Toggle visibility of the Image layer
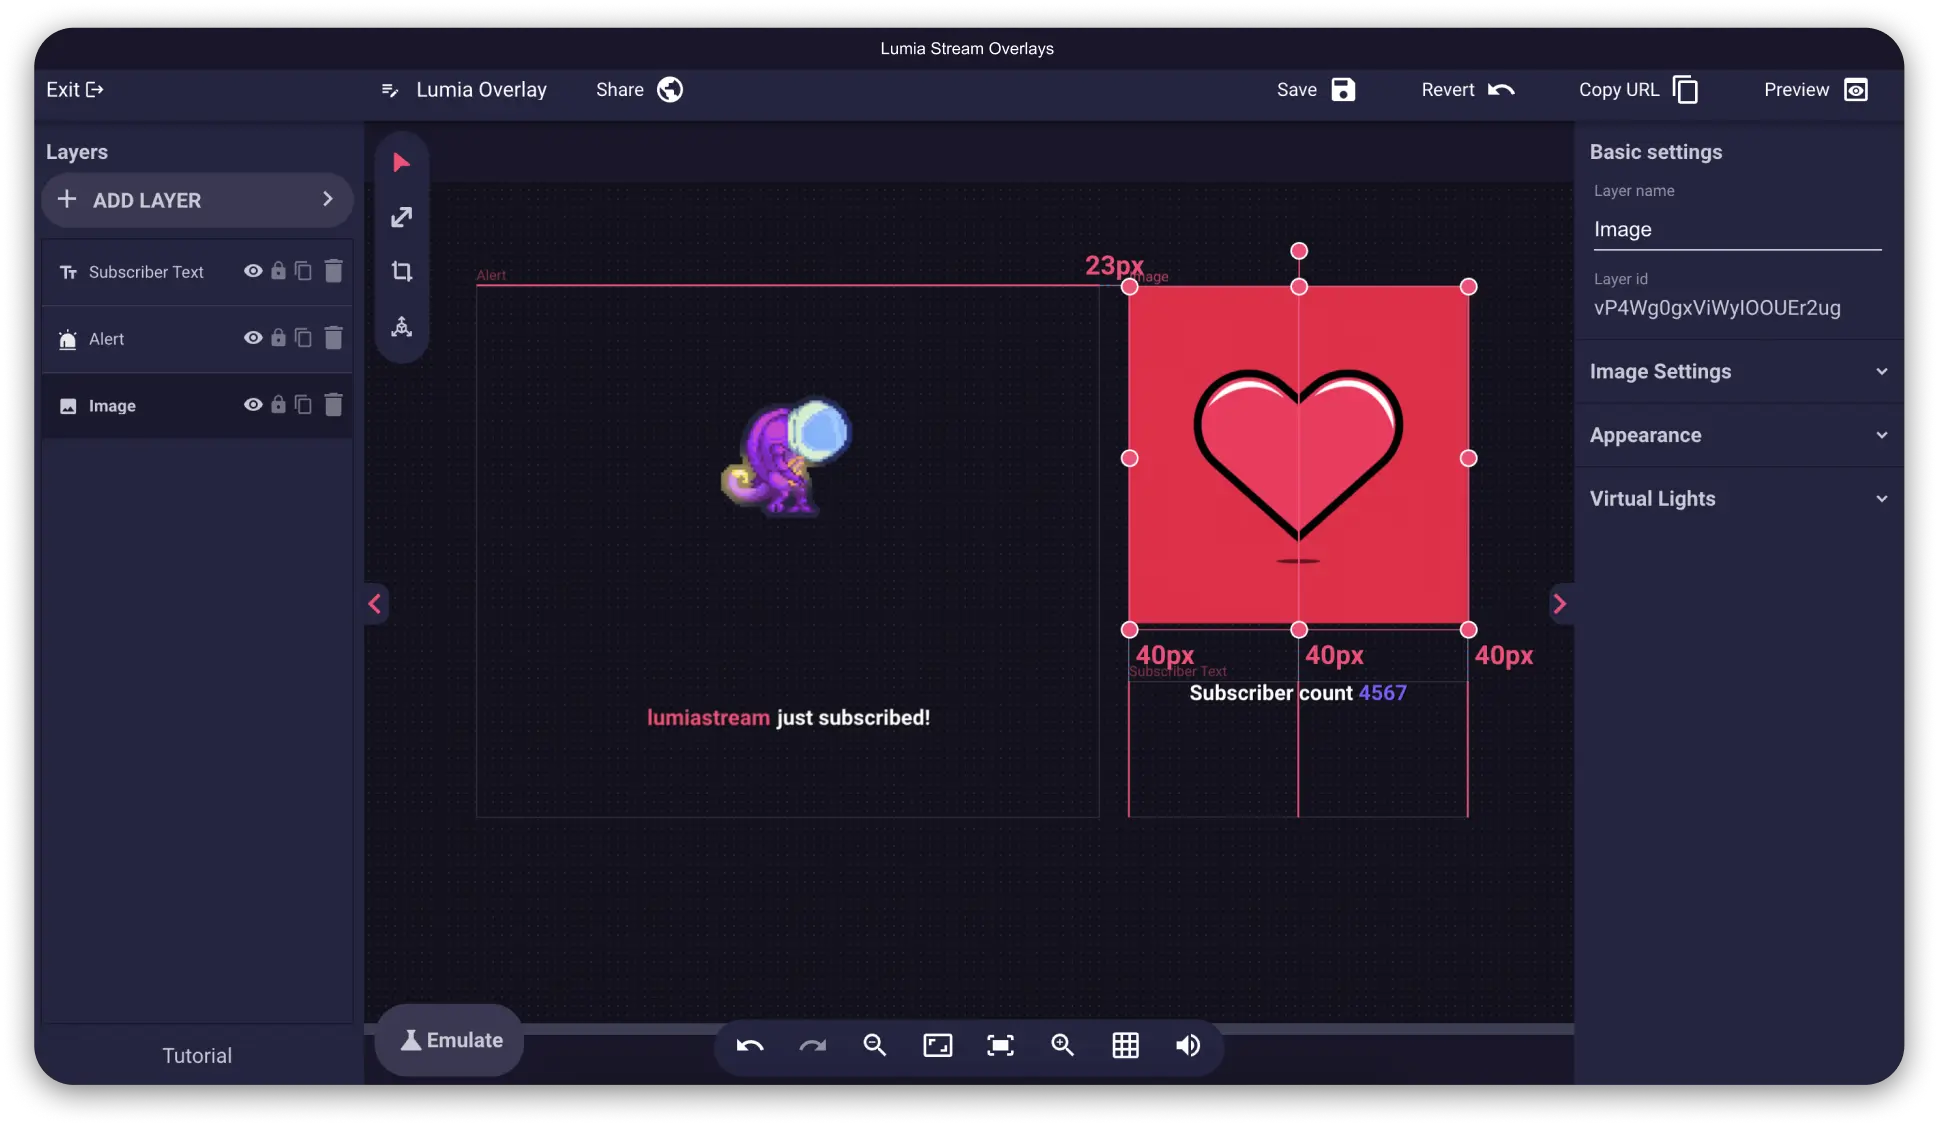 tap(252, 405)
